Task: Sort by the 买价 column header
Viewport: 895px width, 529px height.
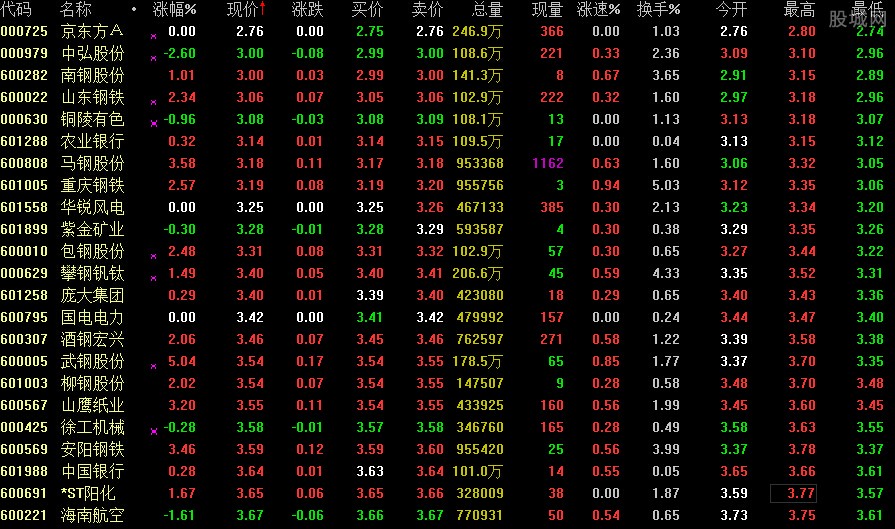Action: (368, 9)
